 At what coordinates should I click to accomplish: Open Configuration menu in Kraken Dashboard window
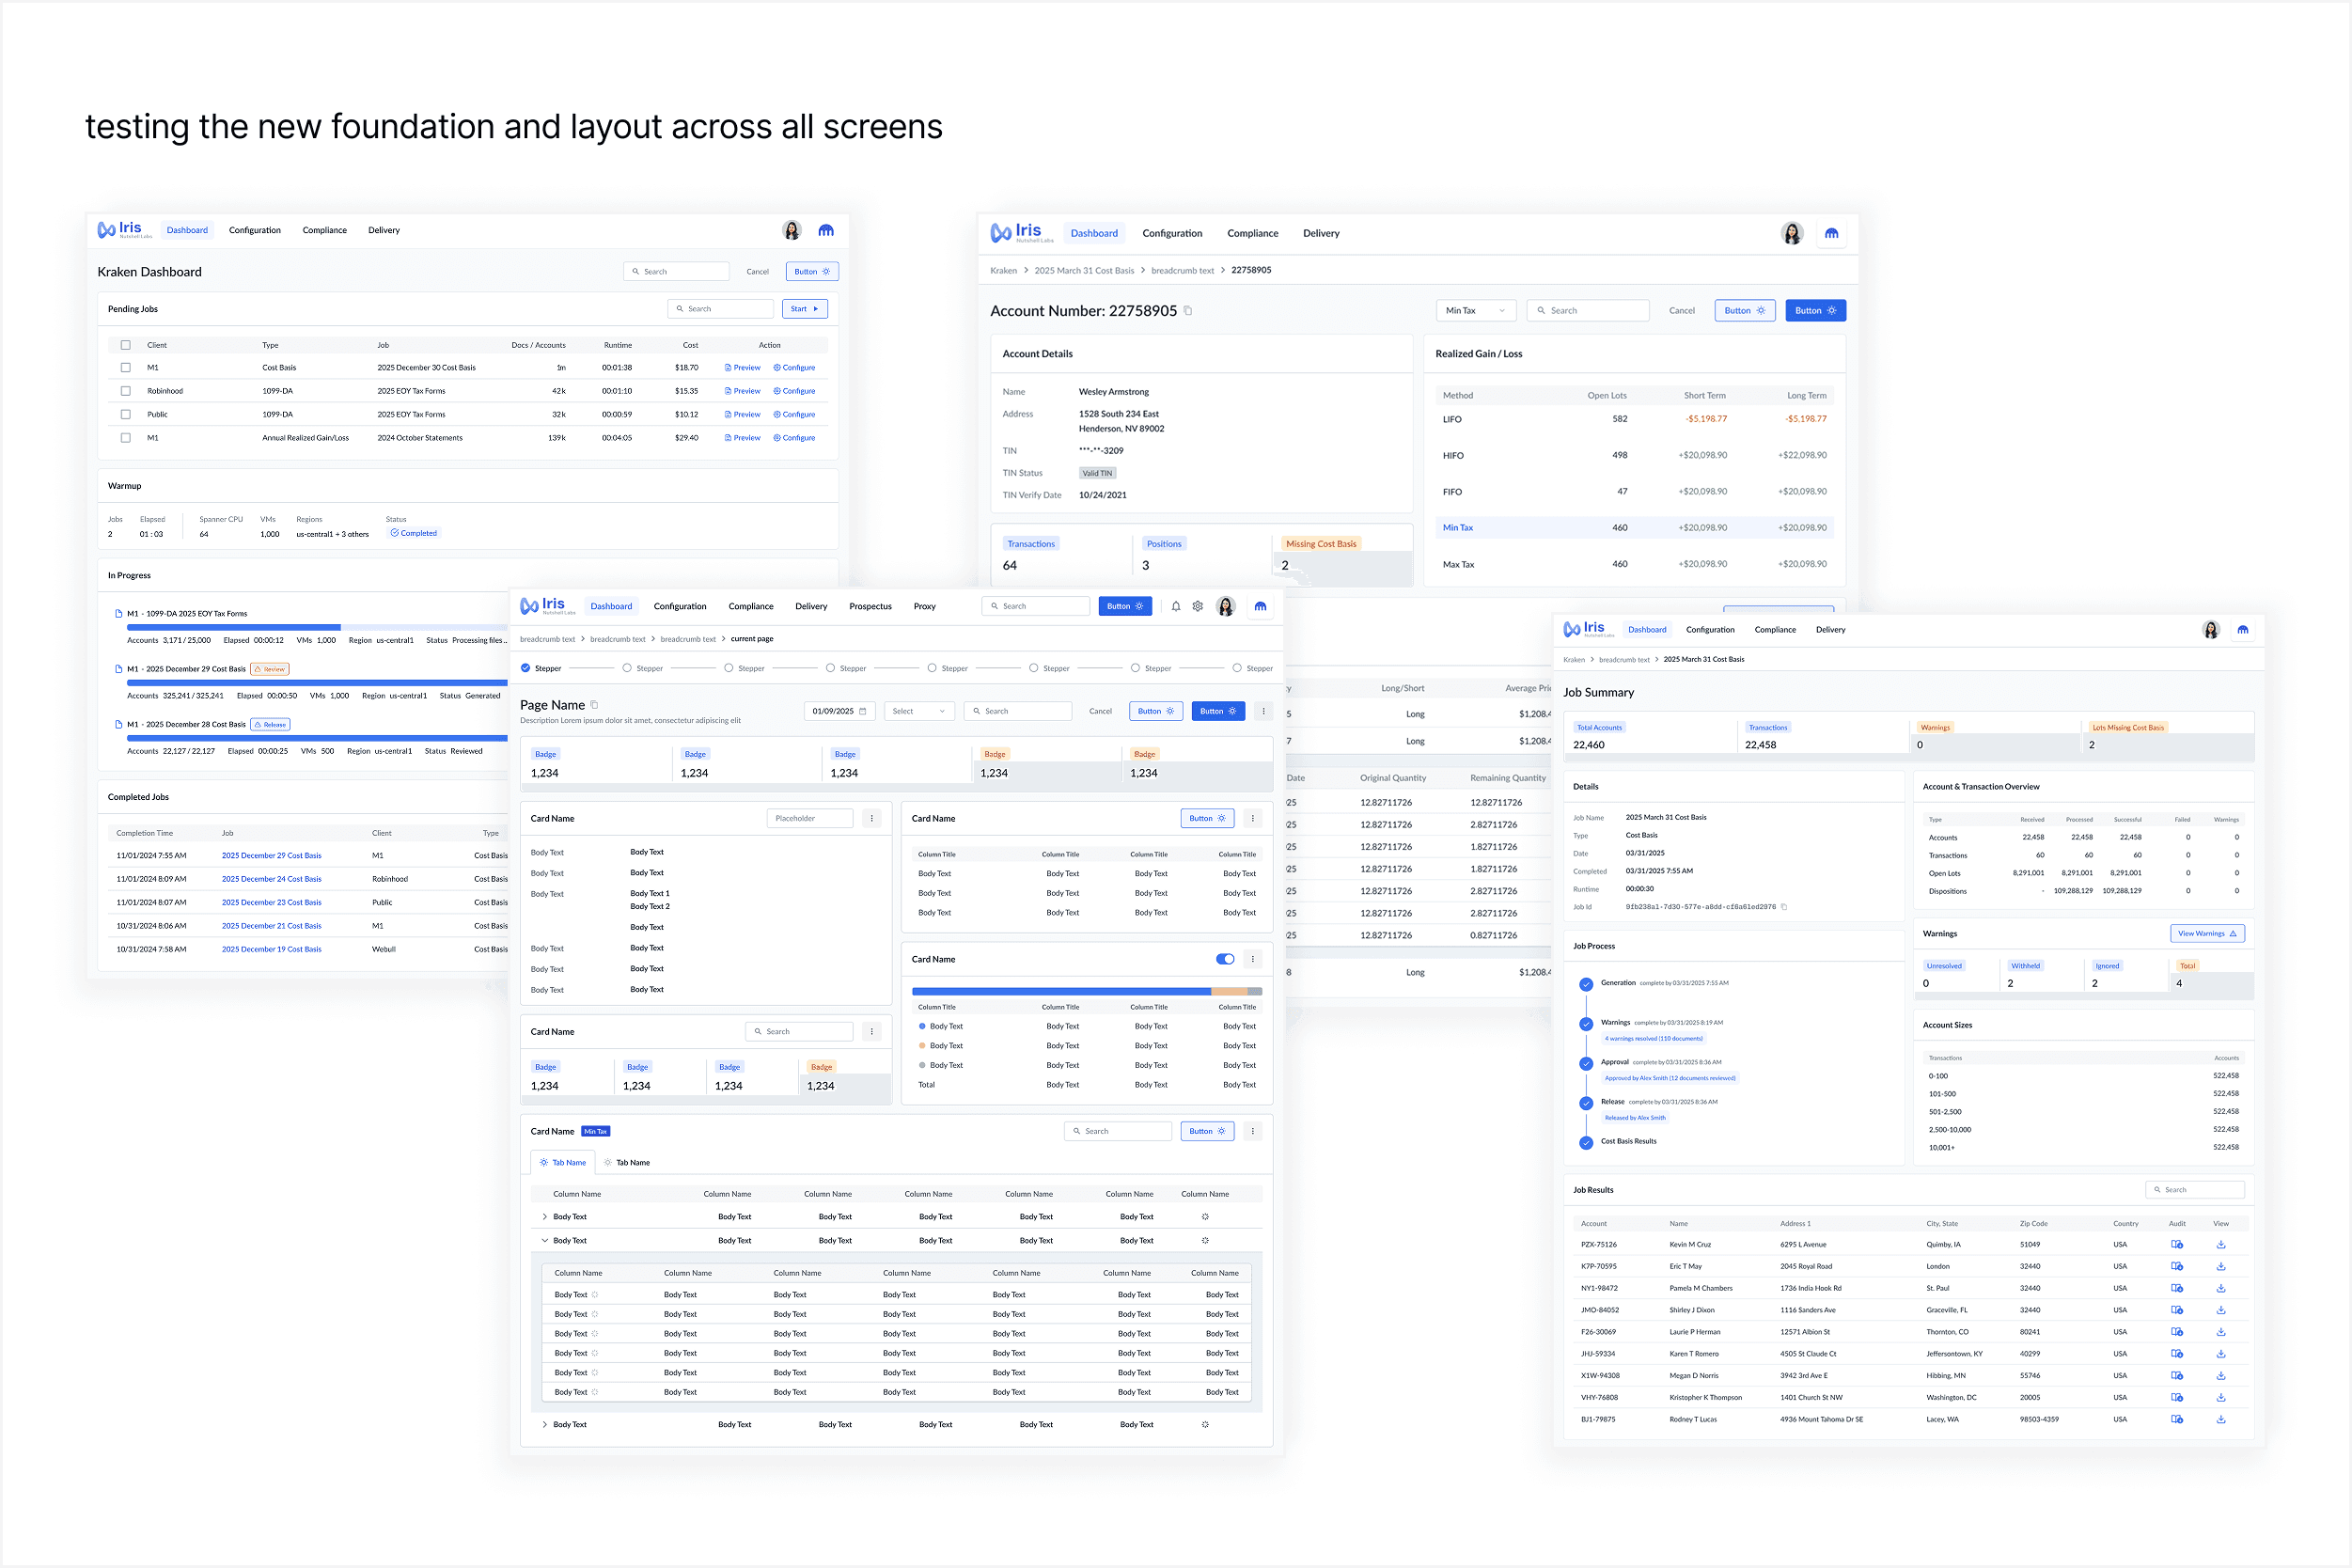[255, 230]
